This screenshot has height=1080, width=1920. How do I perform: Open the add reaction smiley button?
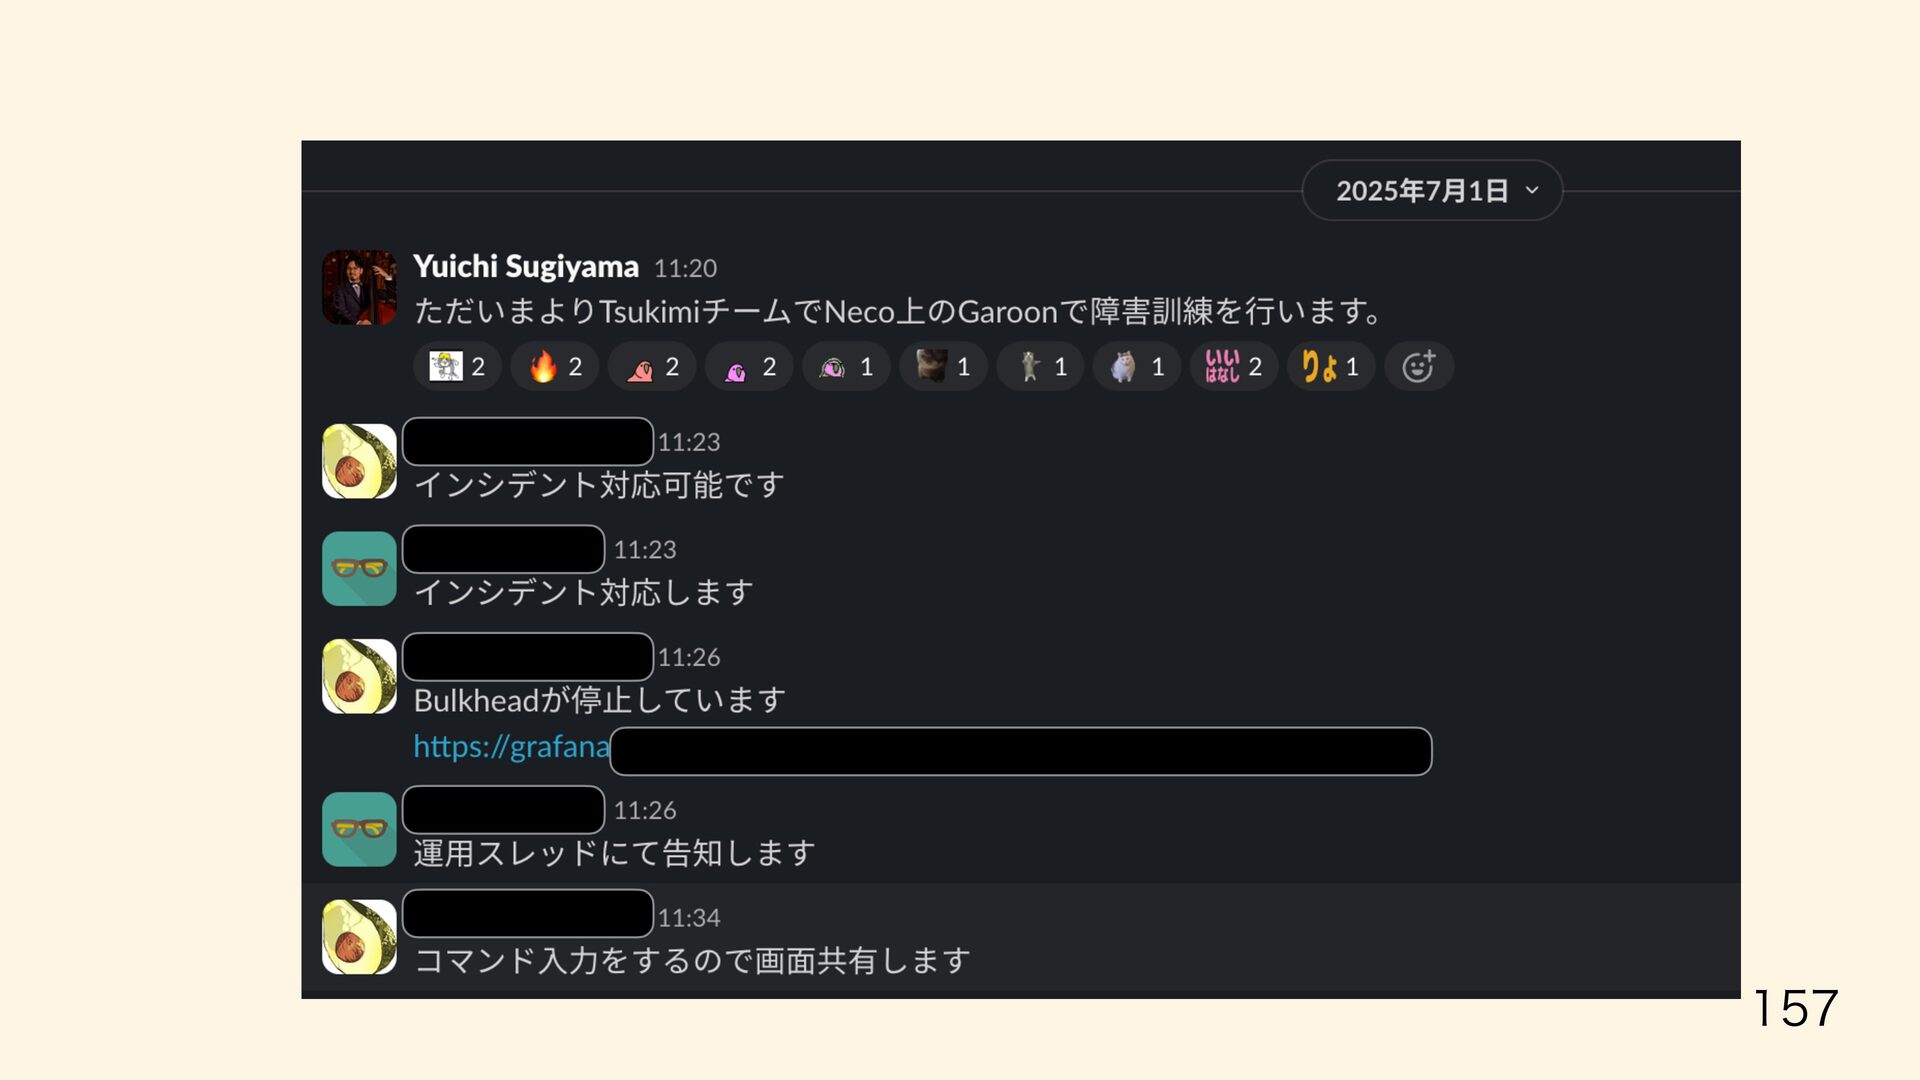click(1418, 367)
